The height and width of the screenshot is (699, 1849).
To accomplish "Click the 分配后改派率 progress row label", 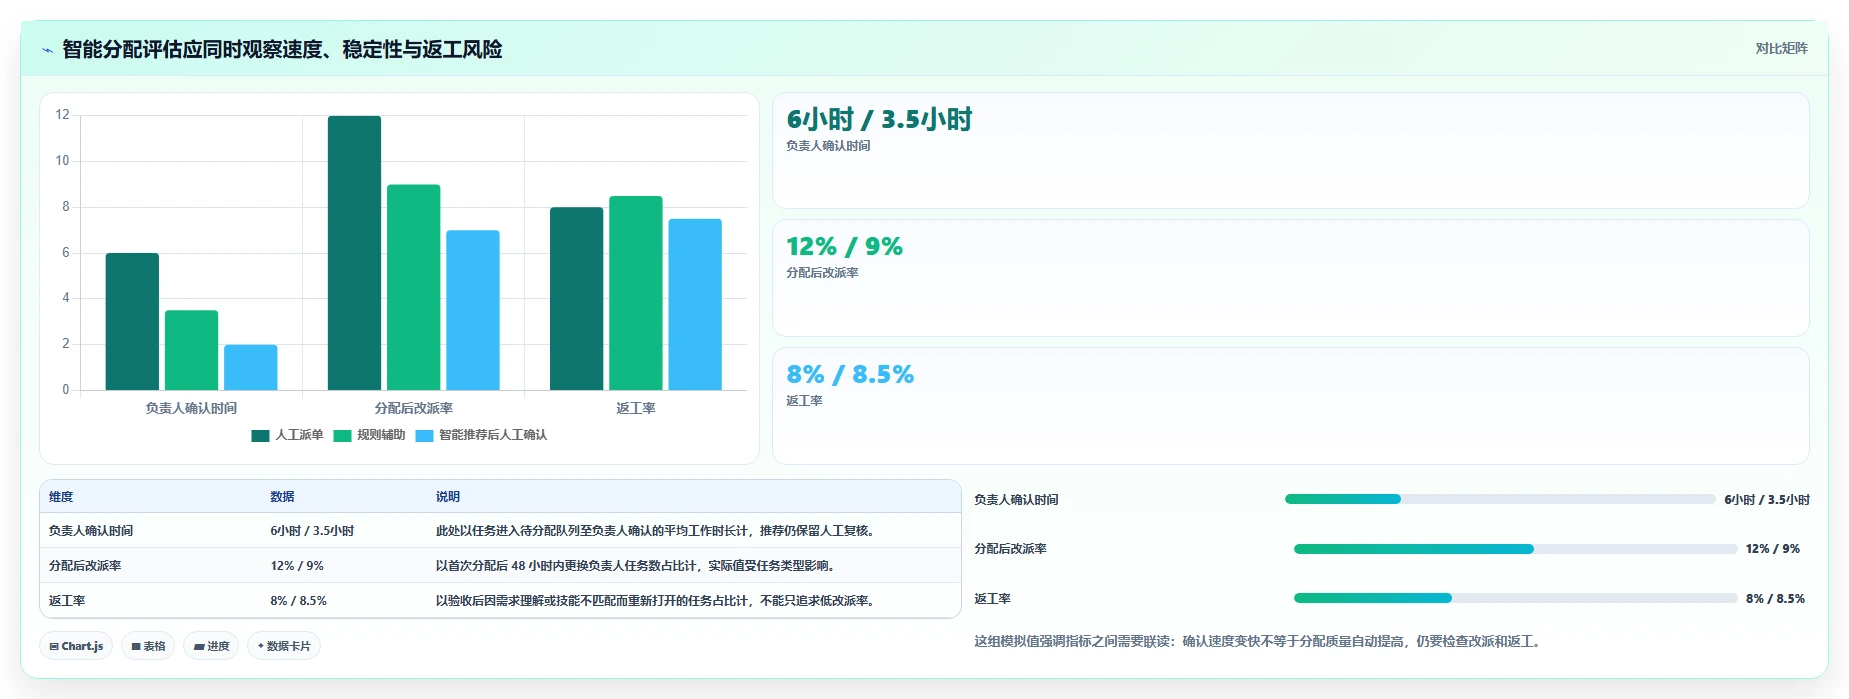I will (1010, 549).
